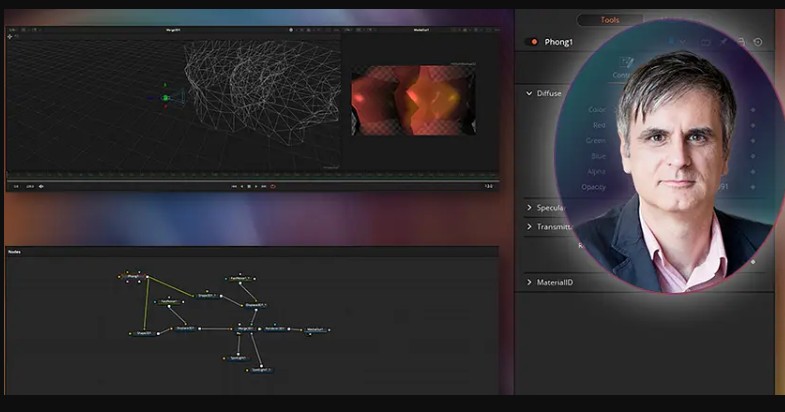Click the rendered MediaOut1 preview image
Viewport: 785px width, 412px height.
tap(414, 100)
